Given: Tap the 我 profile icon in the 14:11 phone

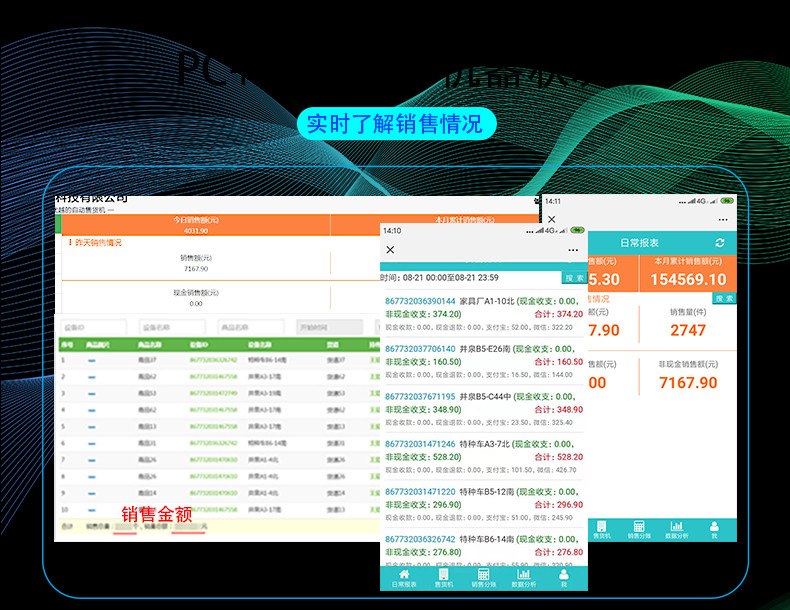Looking at the screenshot, I should coord(714,529).
